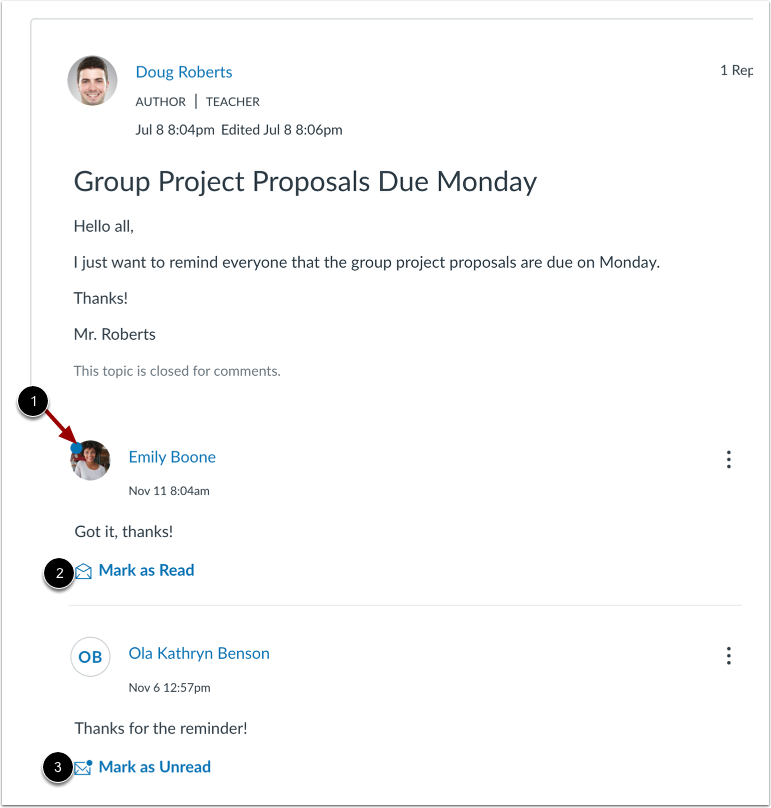Toggle Ola's reply back to unread
The width and height of the screenshot is (771, 808).
[x=154, y=766]
